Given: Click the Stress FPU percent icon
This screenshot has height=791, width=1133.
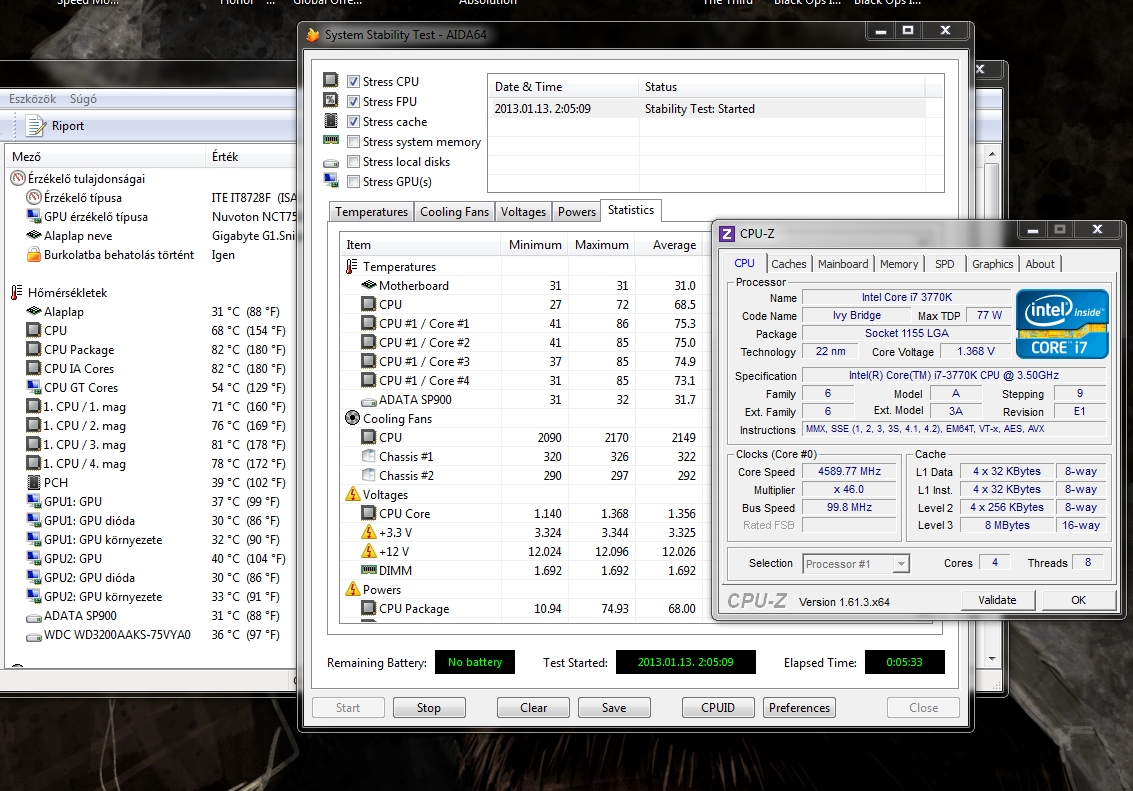Looking at the screenshot, I should click(x=331, y=100).
